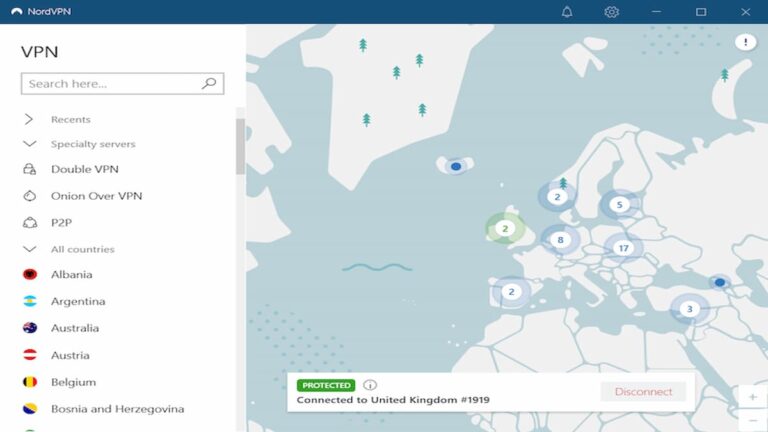Select Argentina from the country list
768x432 pixels.
click(78, 301)
